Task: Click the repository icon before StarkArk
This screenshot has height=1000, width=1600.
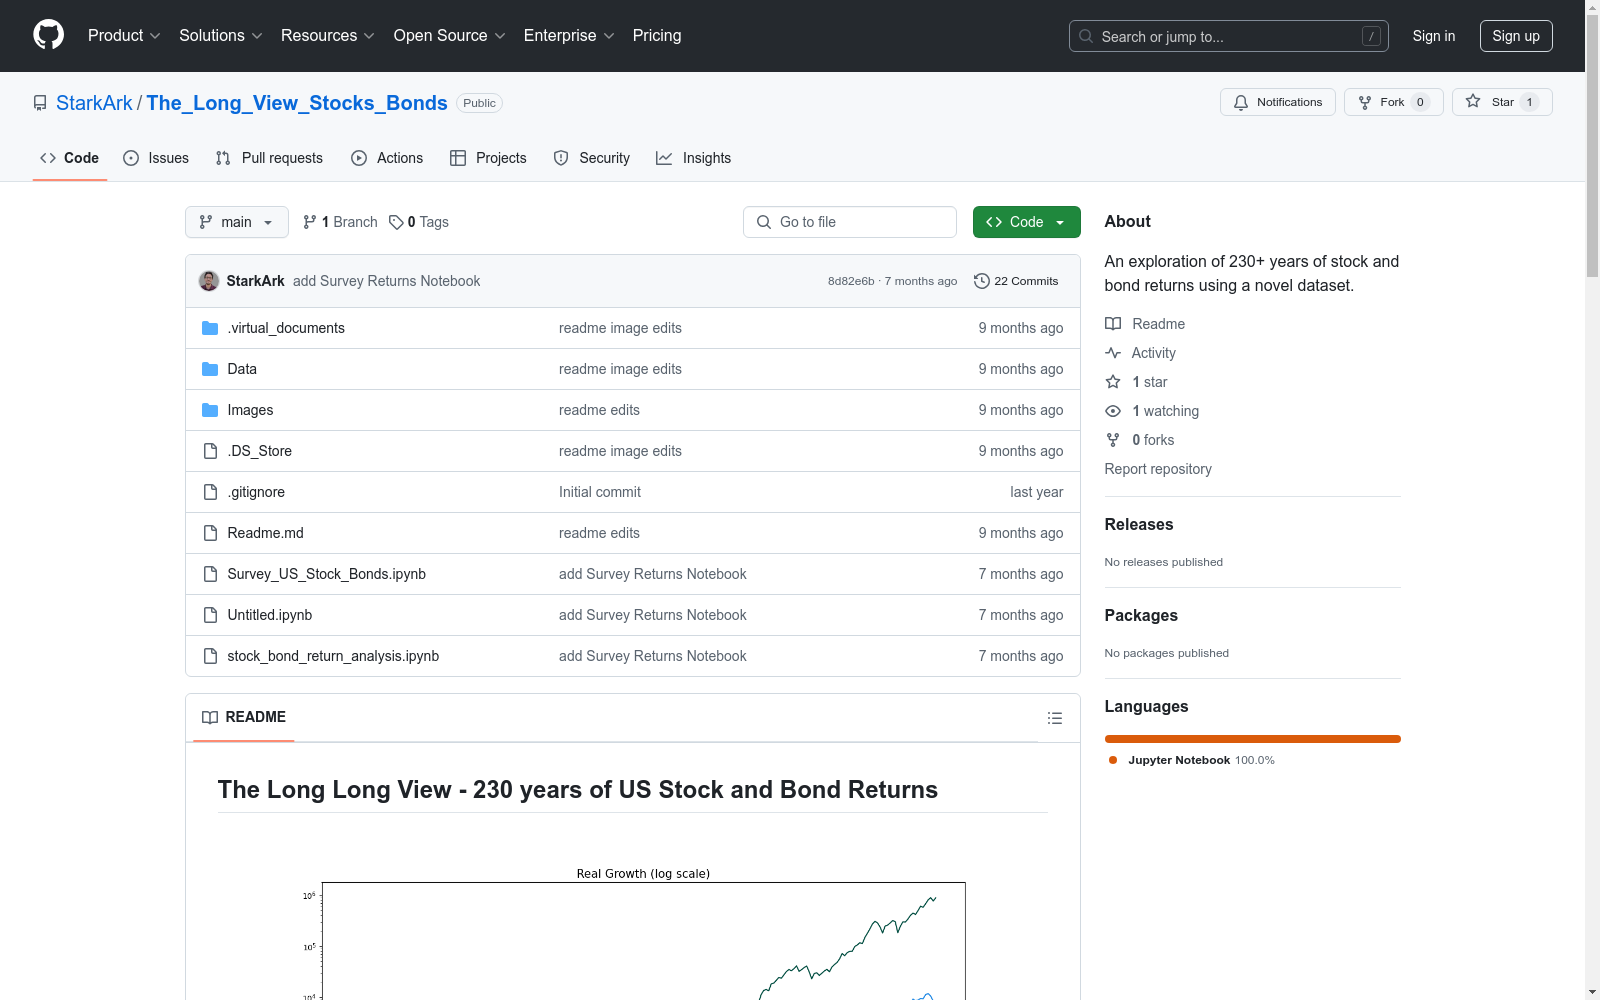Action: (x=40, y=103)
